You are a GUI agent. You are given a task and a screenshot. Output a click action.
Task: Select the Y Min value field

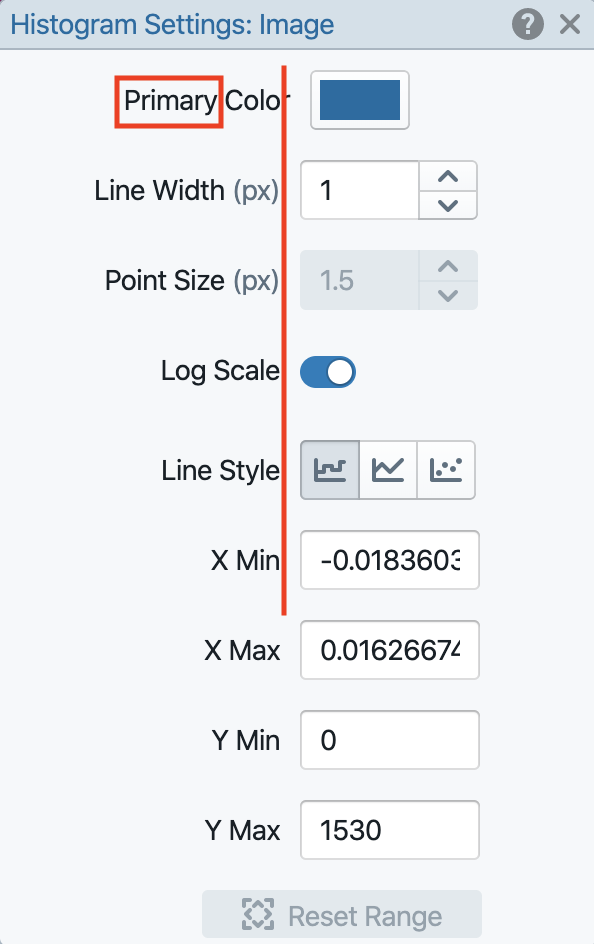click(x=389, y=740)
